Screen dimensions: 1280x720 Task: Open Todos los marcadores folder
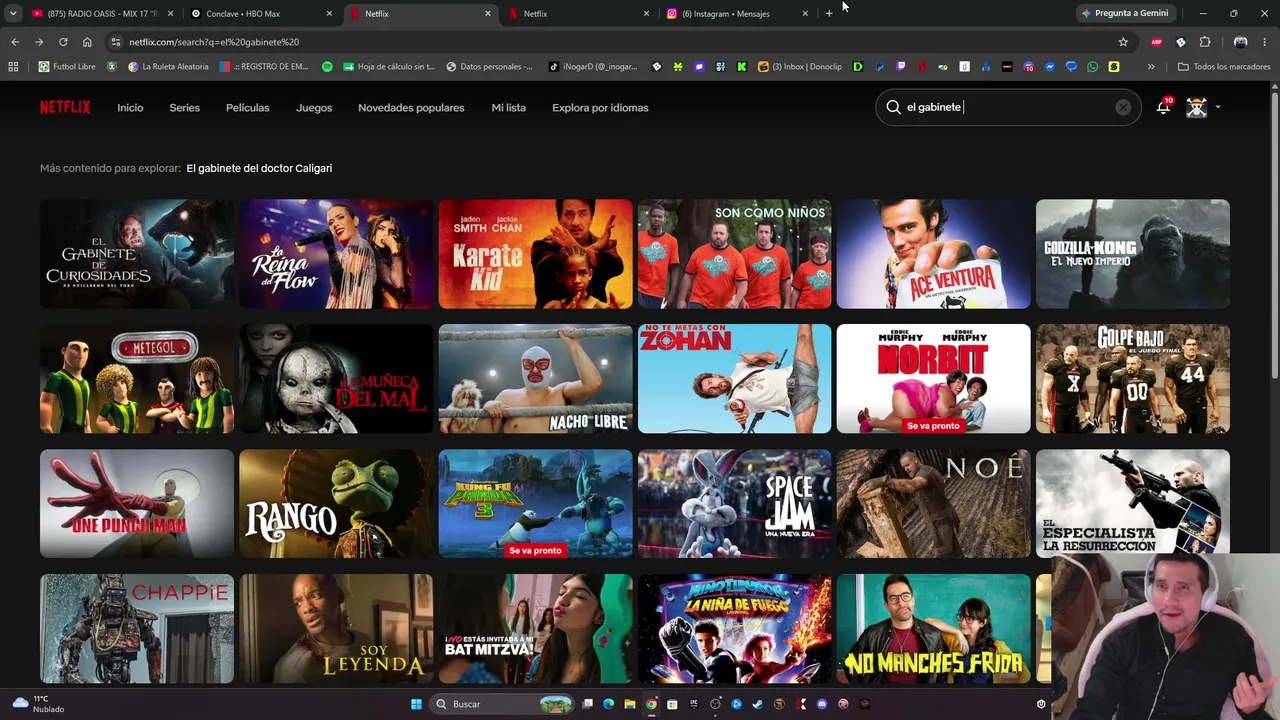[1224, 67]
